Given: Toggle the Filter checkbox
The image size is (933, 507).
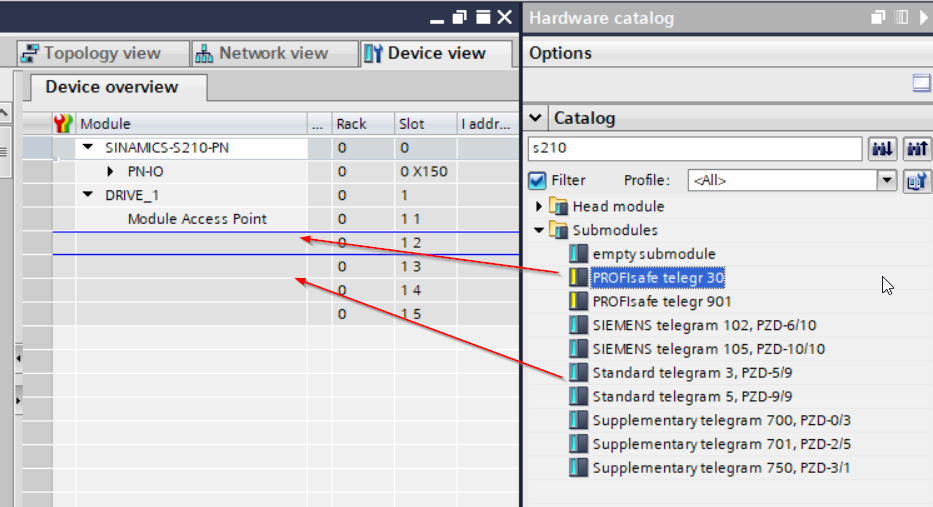Looking at the screenshot, I should pyautogui.click(x=537, y=180).
